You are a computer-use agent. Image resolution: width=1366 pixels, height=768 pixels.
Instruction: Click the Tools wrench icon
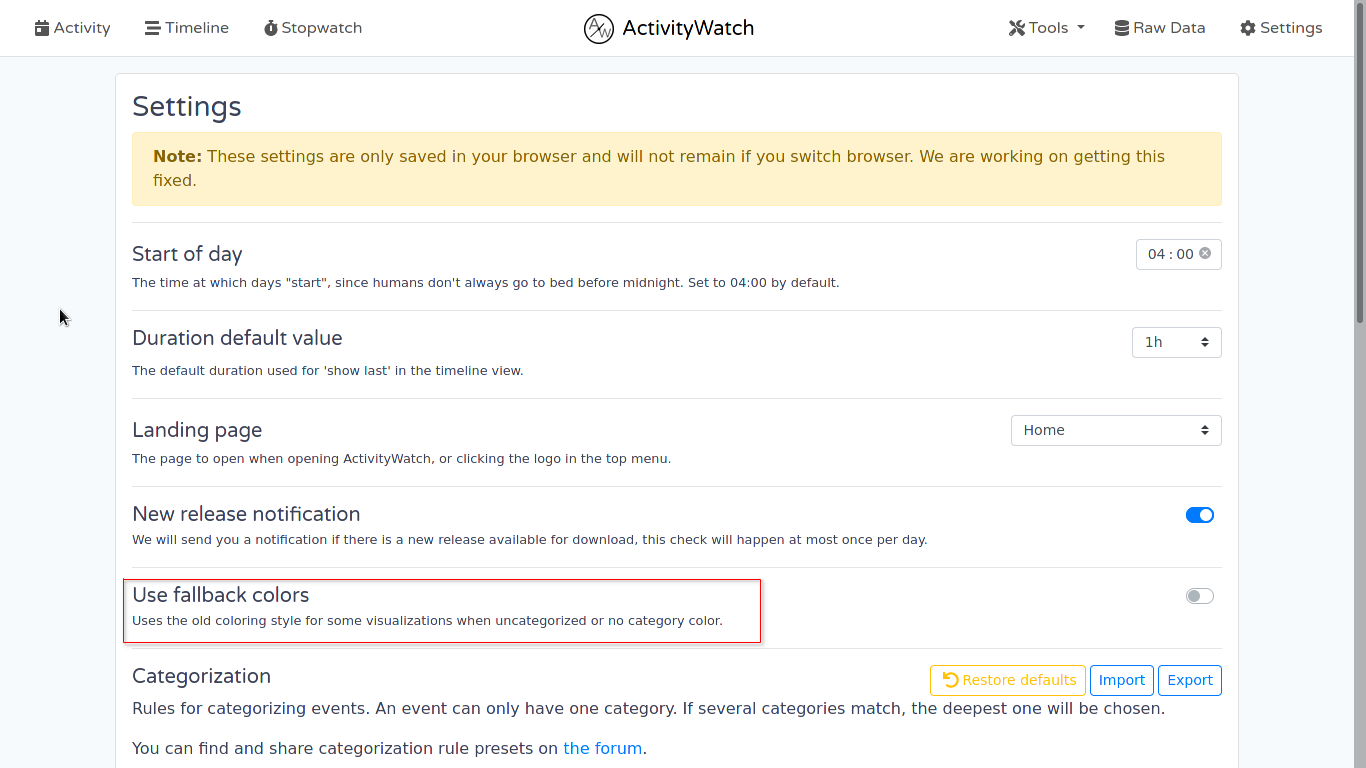[x=1017, y=29]
